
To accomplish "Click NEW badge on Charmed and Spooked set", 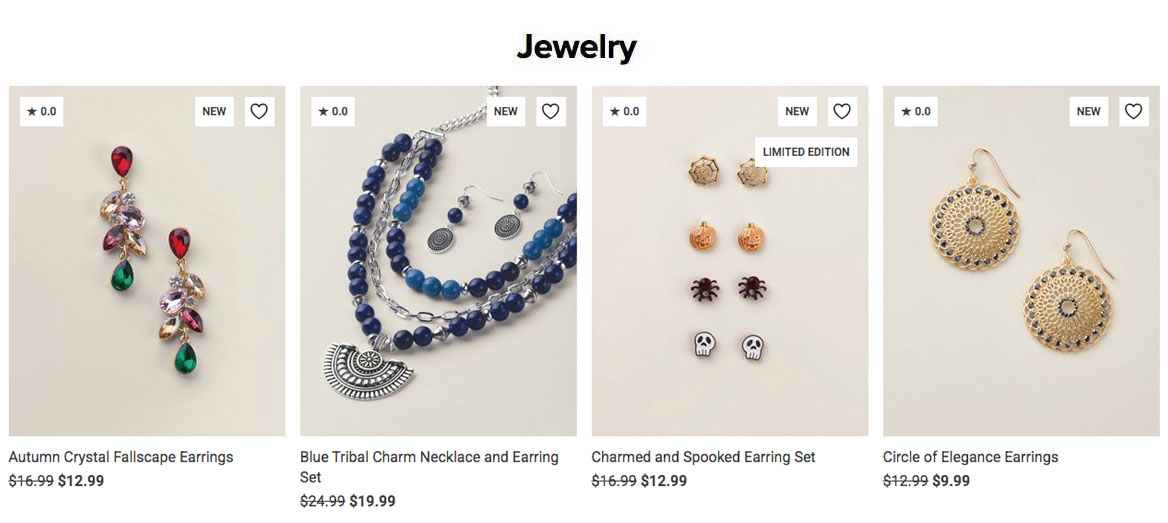I will pyautogui.click(x=797, y=112).
